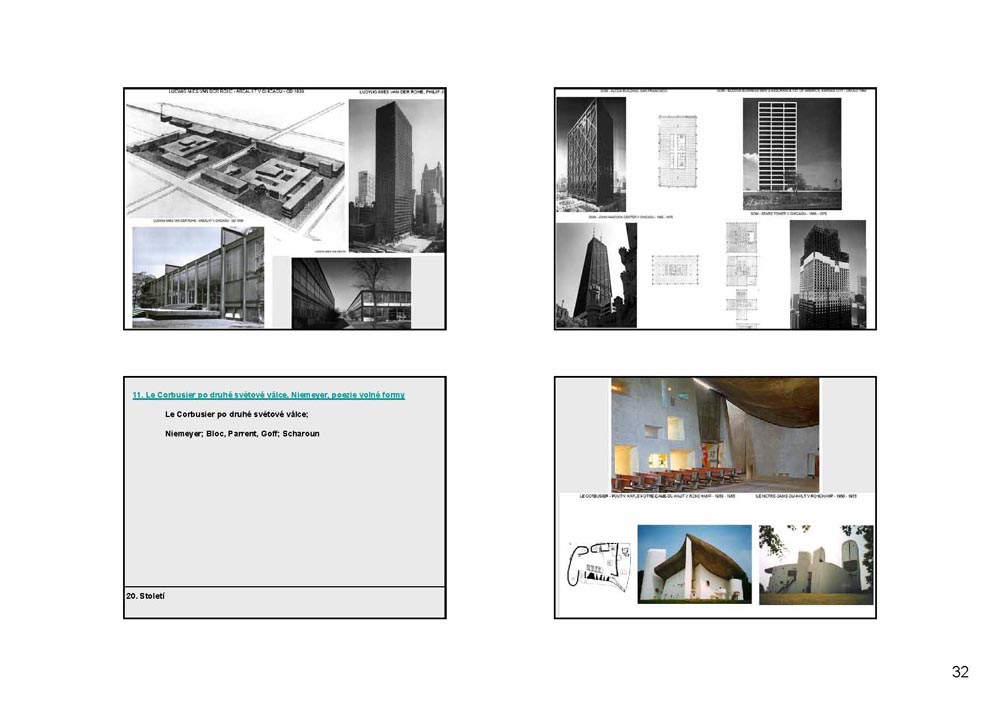Select the chapel exterior photo with blue sky

click(695, 564)
